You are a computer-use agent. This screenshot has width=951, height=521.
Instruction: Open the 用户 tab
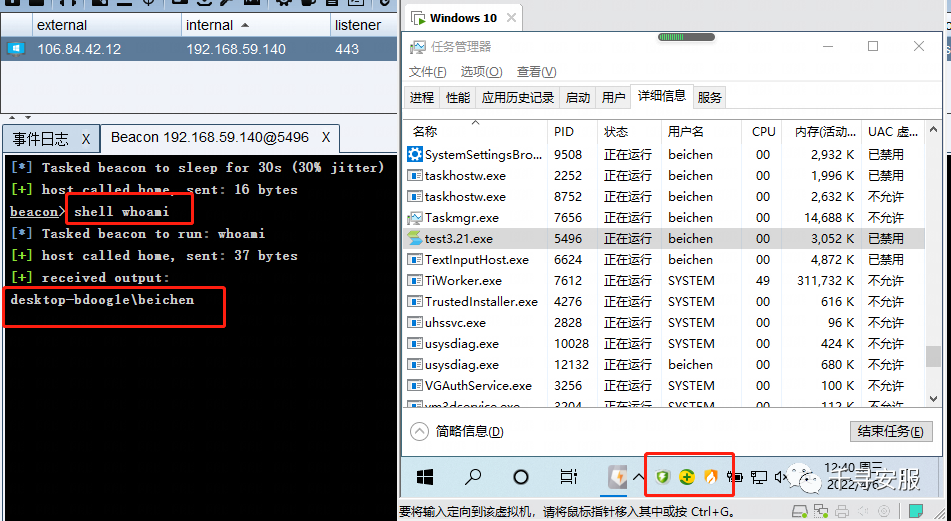point(613,98)
